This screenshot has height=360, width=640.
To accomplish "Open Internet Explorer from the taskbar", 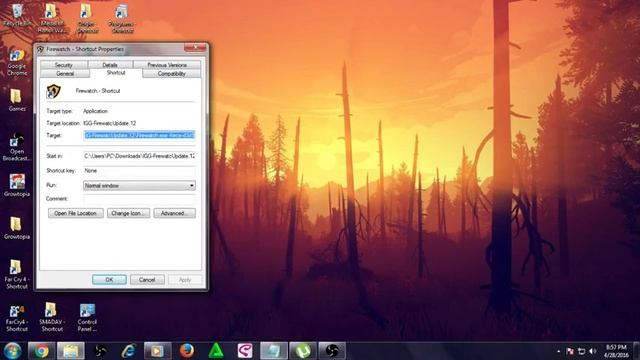I will click(x=129, y=351).
